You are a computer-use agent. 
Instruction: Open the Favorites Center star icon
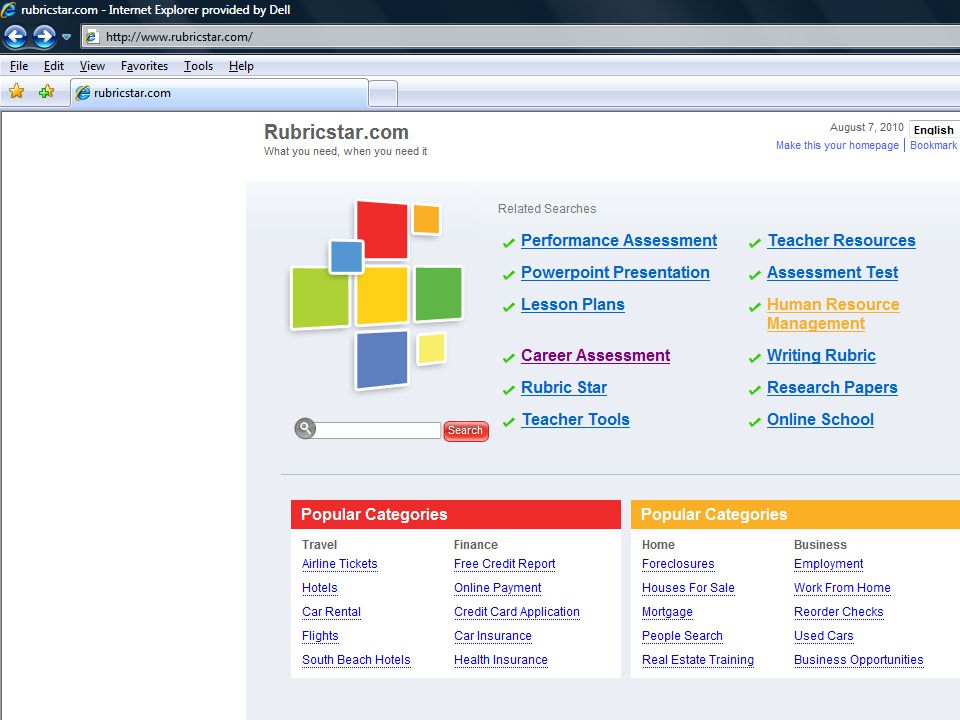pos(17,92)
